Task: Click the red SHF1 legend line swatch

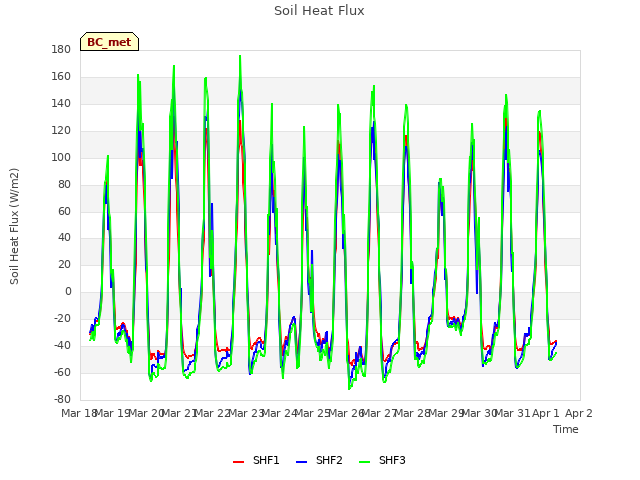Action: (238, 462)
